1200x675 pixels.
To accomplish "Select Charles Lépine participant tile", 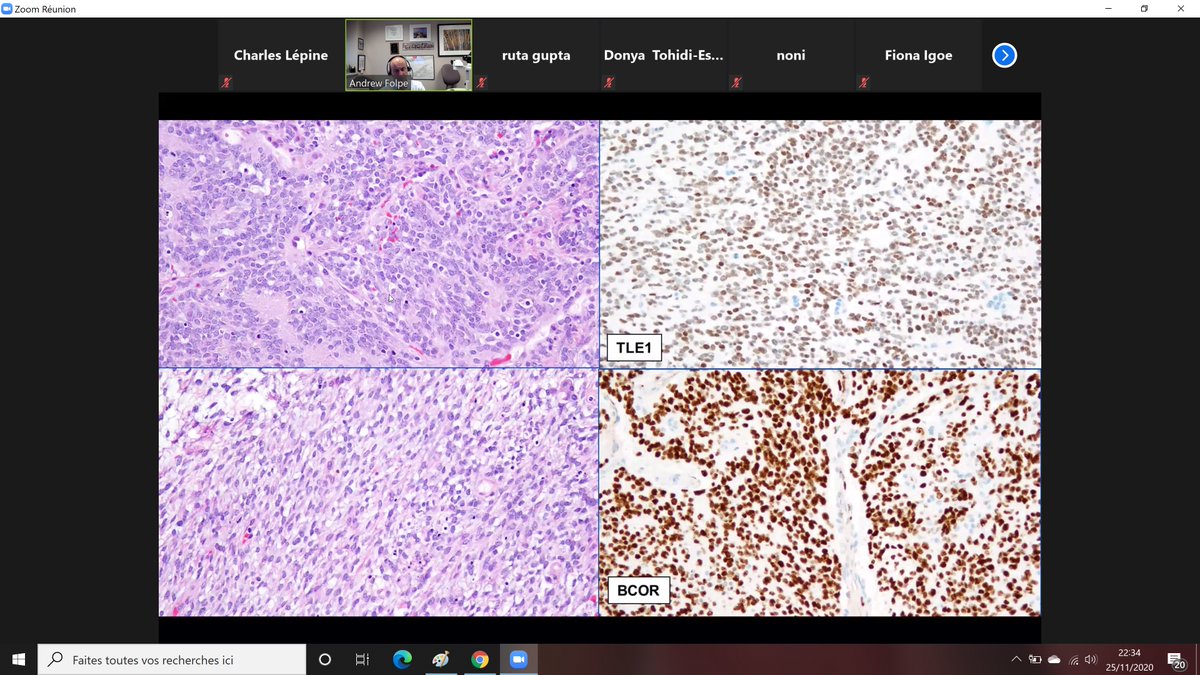I will tap(281, 55).
